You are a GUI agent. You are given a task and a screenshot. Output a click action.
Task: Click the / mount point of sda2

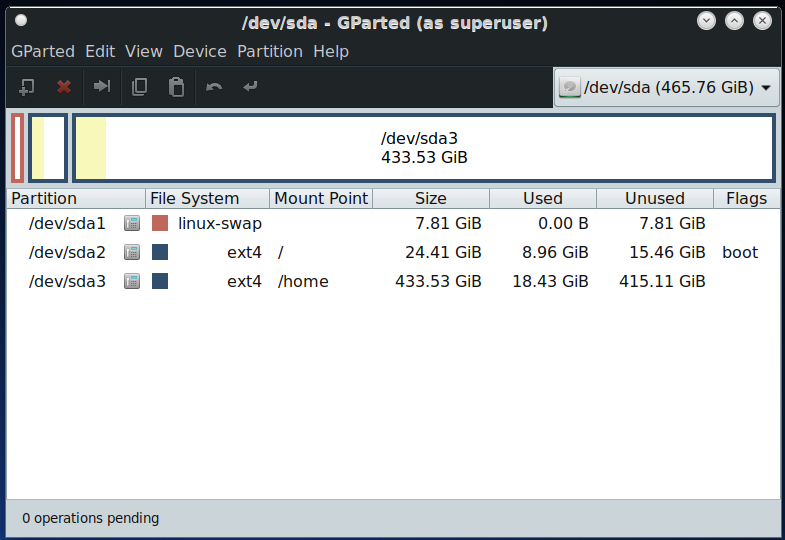280,252
